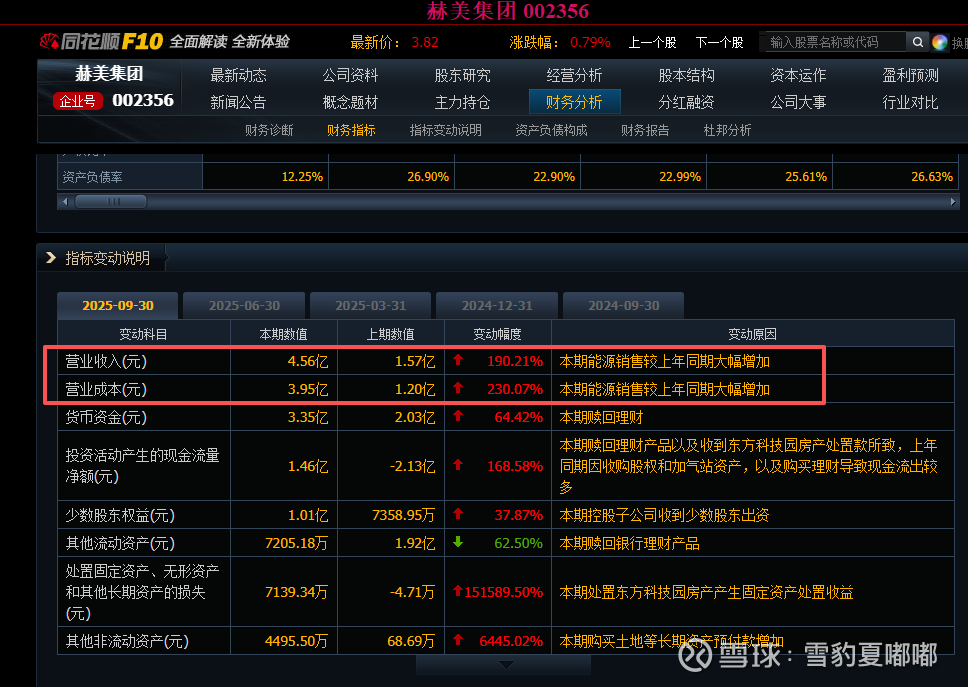The width and height of the screenshot is (968, 687).
Task: Click the 190.21% change value
Action: pyautogui.click(x=515, y=361)
